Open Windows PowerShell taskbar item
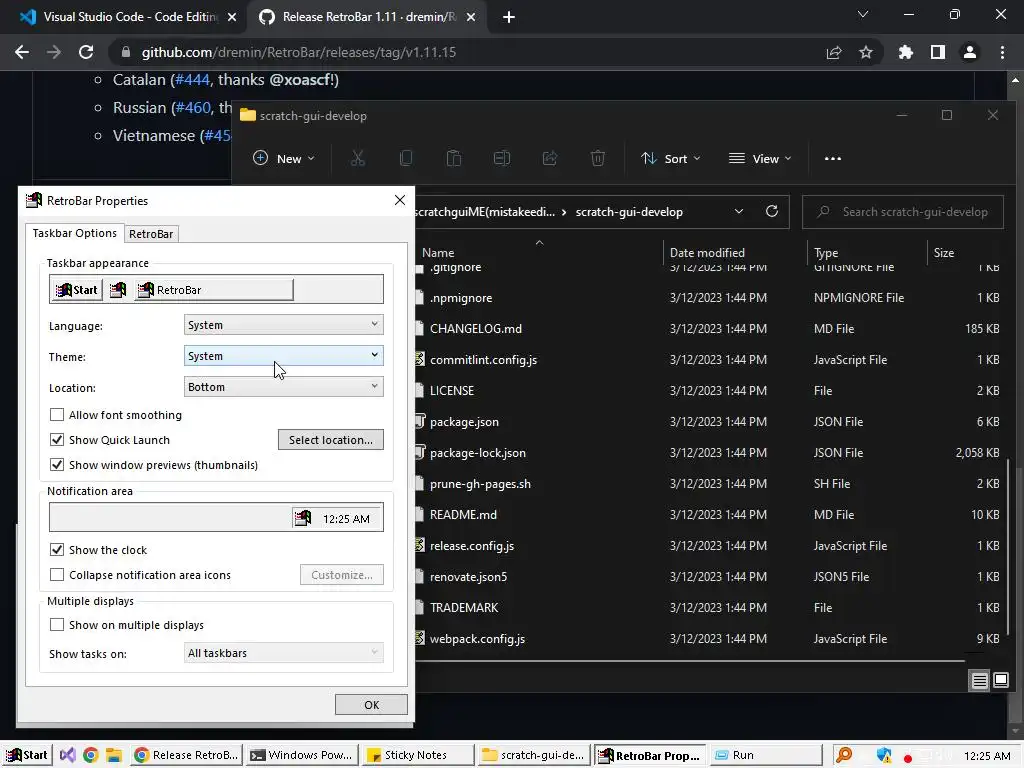Screen dimensions: 1024x768 click(303, 755)
